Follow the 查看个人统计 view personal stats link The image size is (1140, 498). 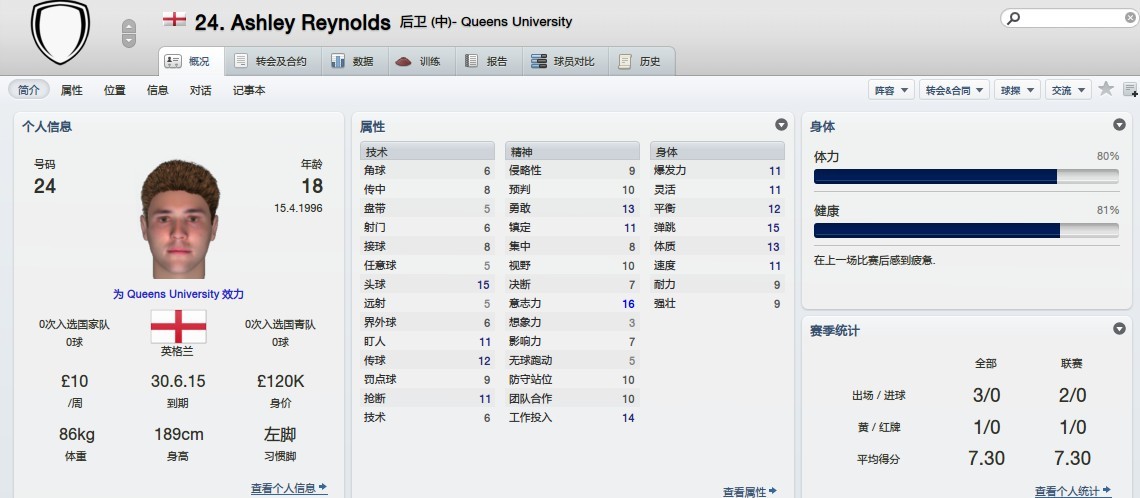[1072, 491]
